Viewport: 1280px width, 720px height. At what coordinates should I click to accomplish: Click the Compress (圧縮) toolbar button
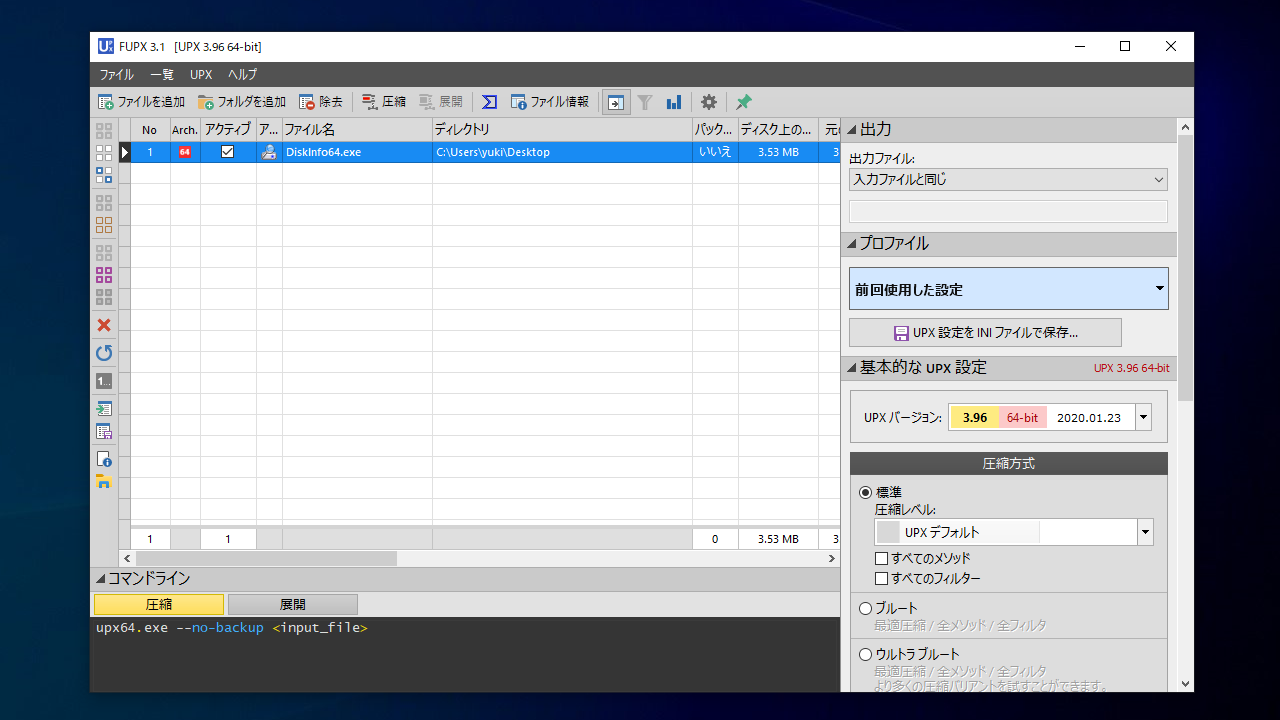tap(384, 102)
